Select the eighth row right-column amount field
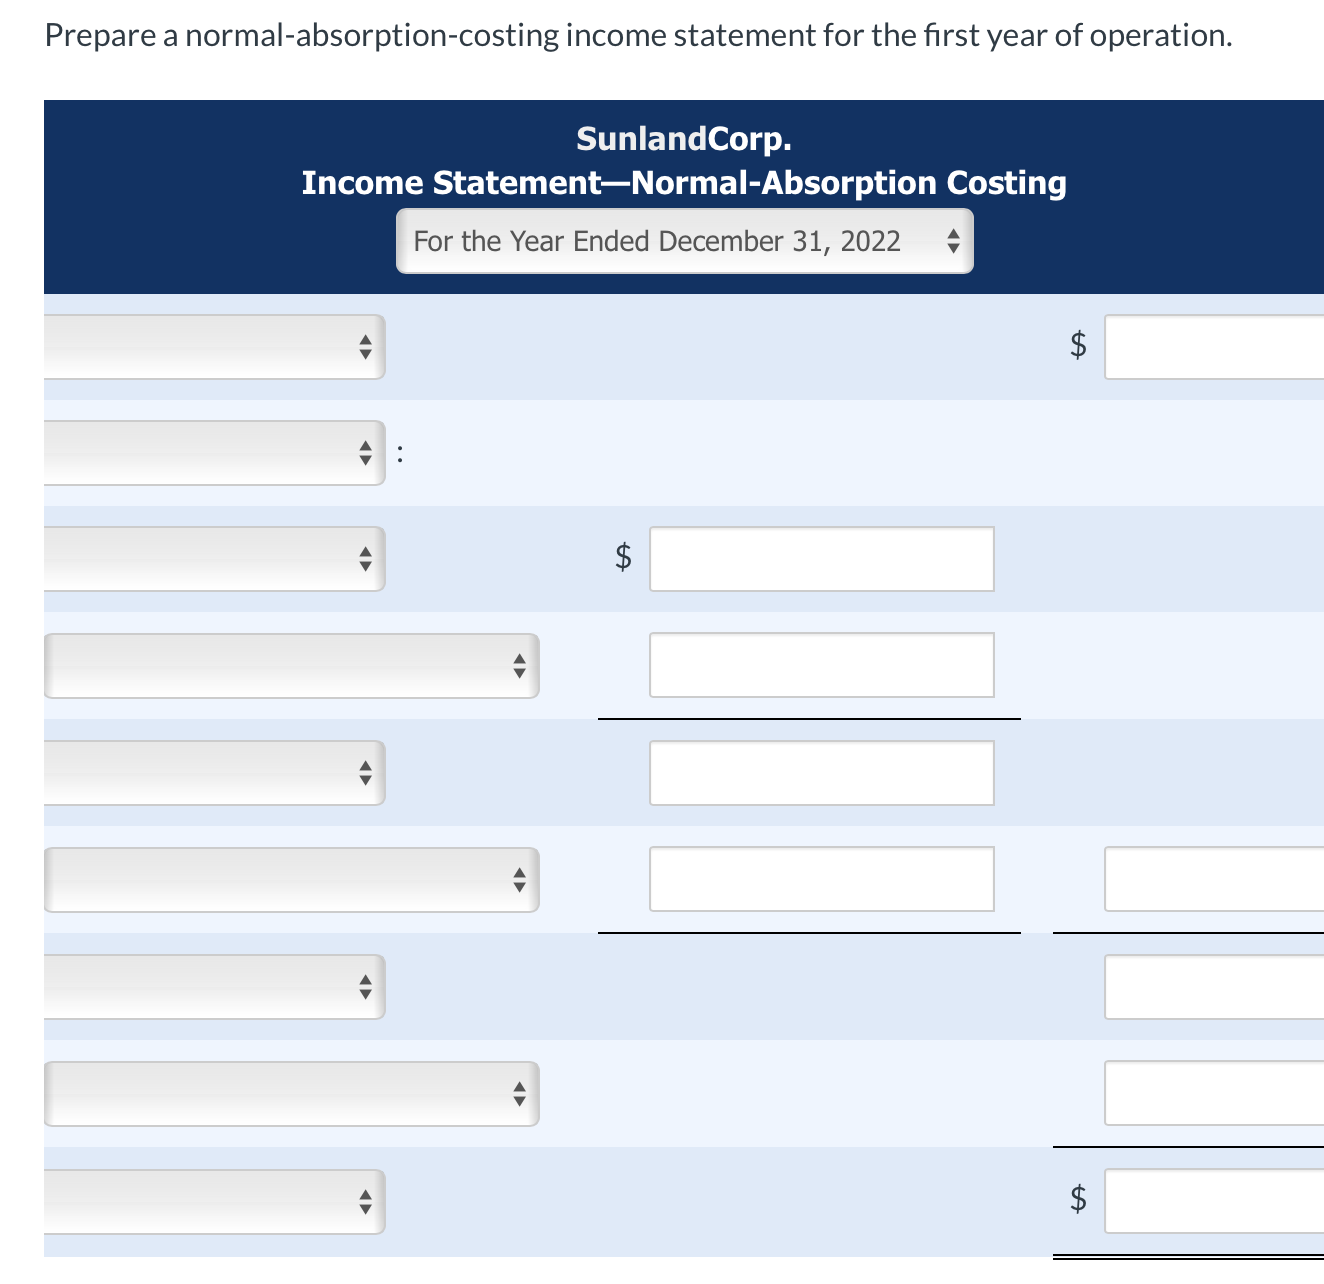 1214,1093
